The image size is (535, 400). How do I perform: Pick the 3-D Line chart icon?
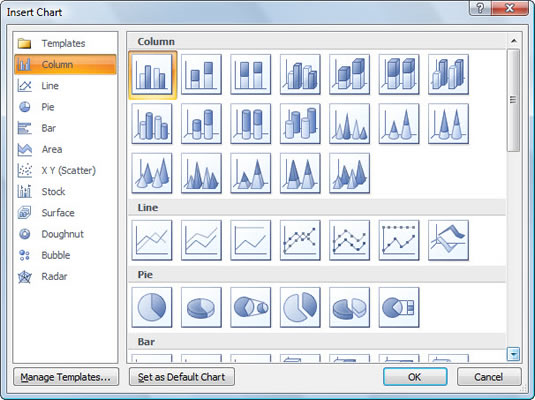coord(448,240)
